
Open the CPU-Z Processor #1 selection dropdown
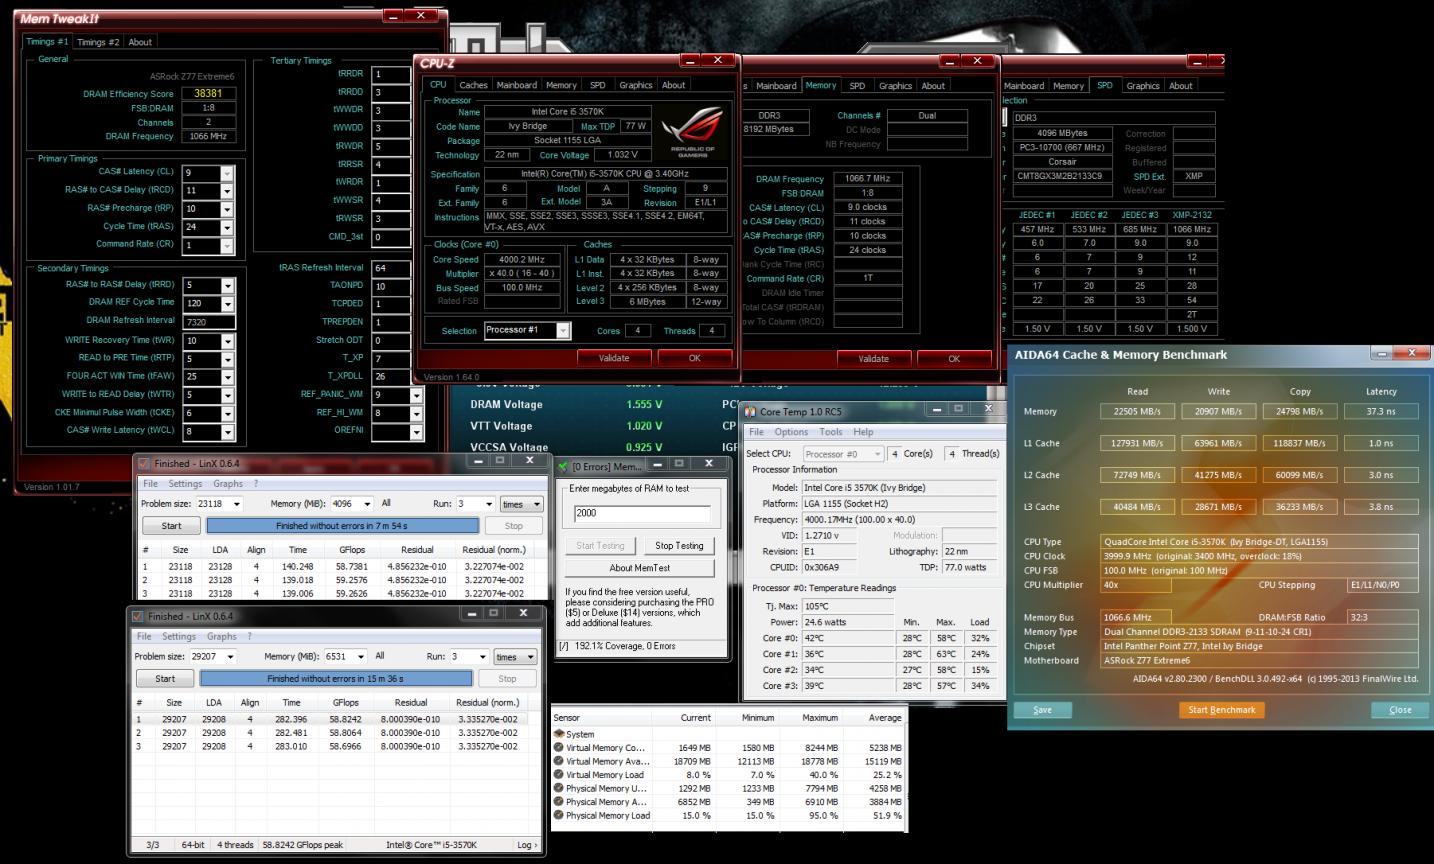(563, 330)
